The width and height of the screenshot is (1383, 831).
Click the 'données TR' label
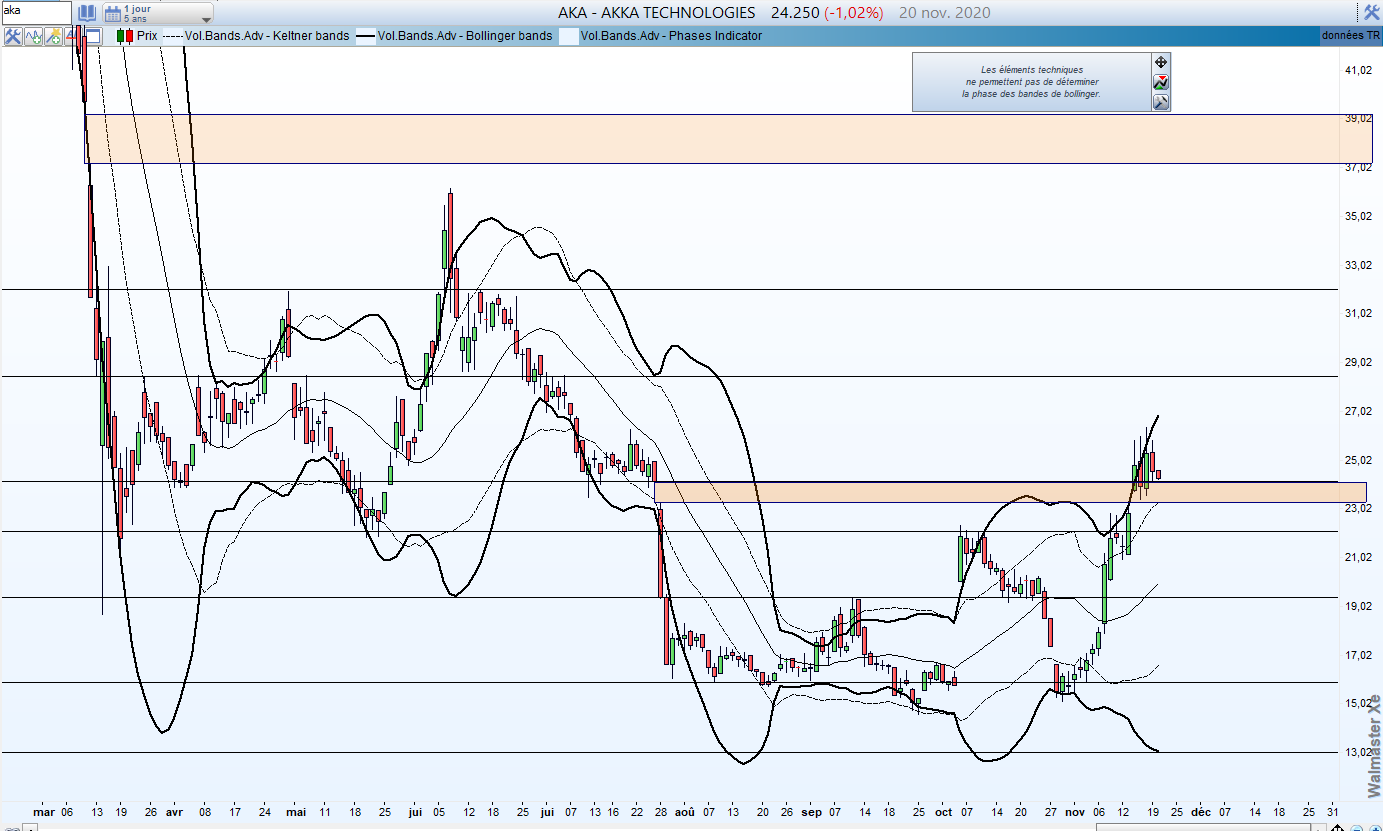click(1350, 36)
